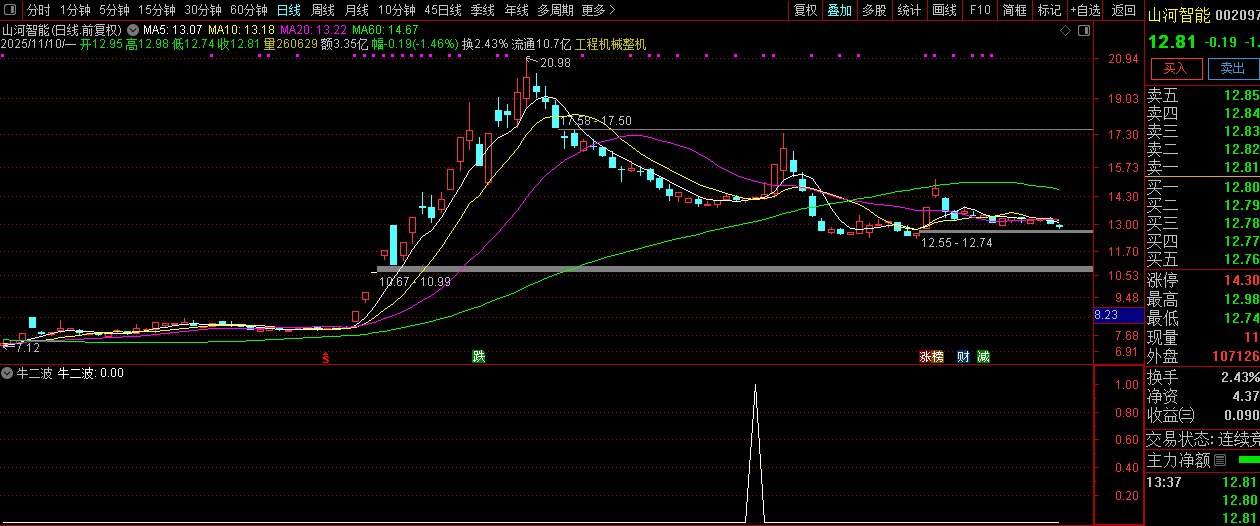Viewport: 1260px width, 526px height.
Task: Click the diamond icon above the chart
Action: coord(1065,31)
